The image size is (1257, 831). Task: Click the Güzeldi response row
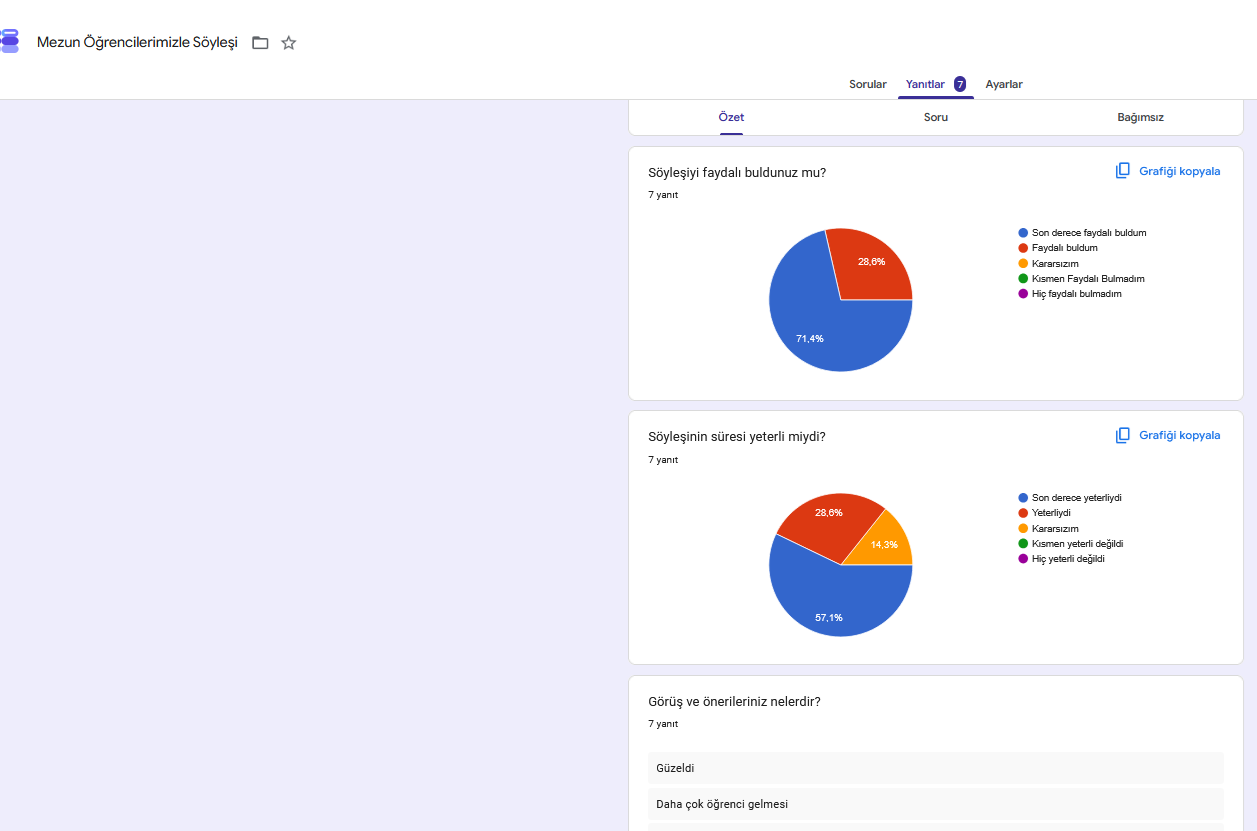pos(936,768)
